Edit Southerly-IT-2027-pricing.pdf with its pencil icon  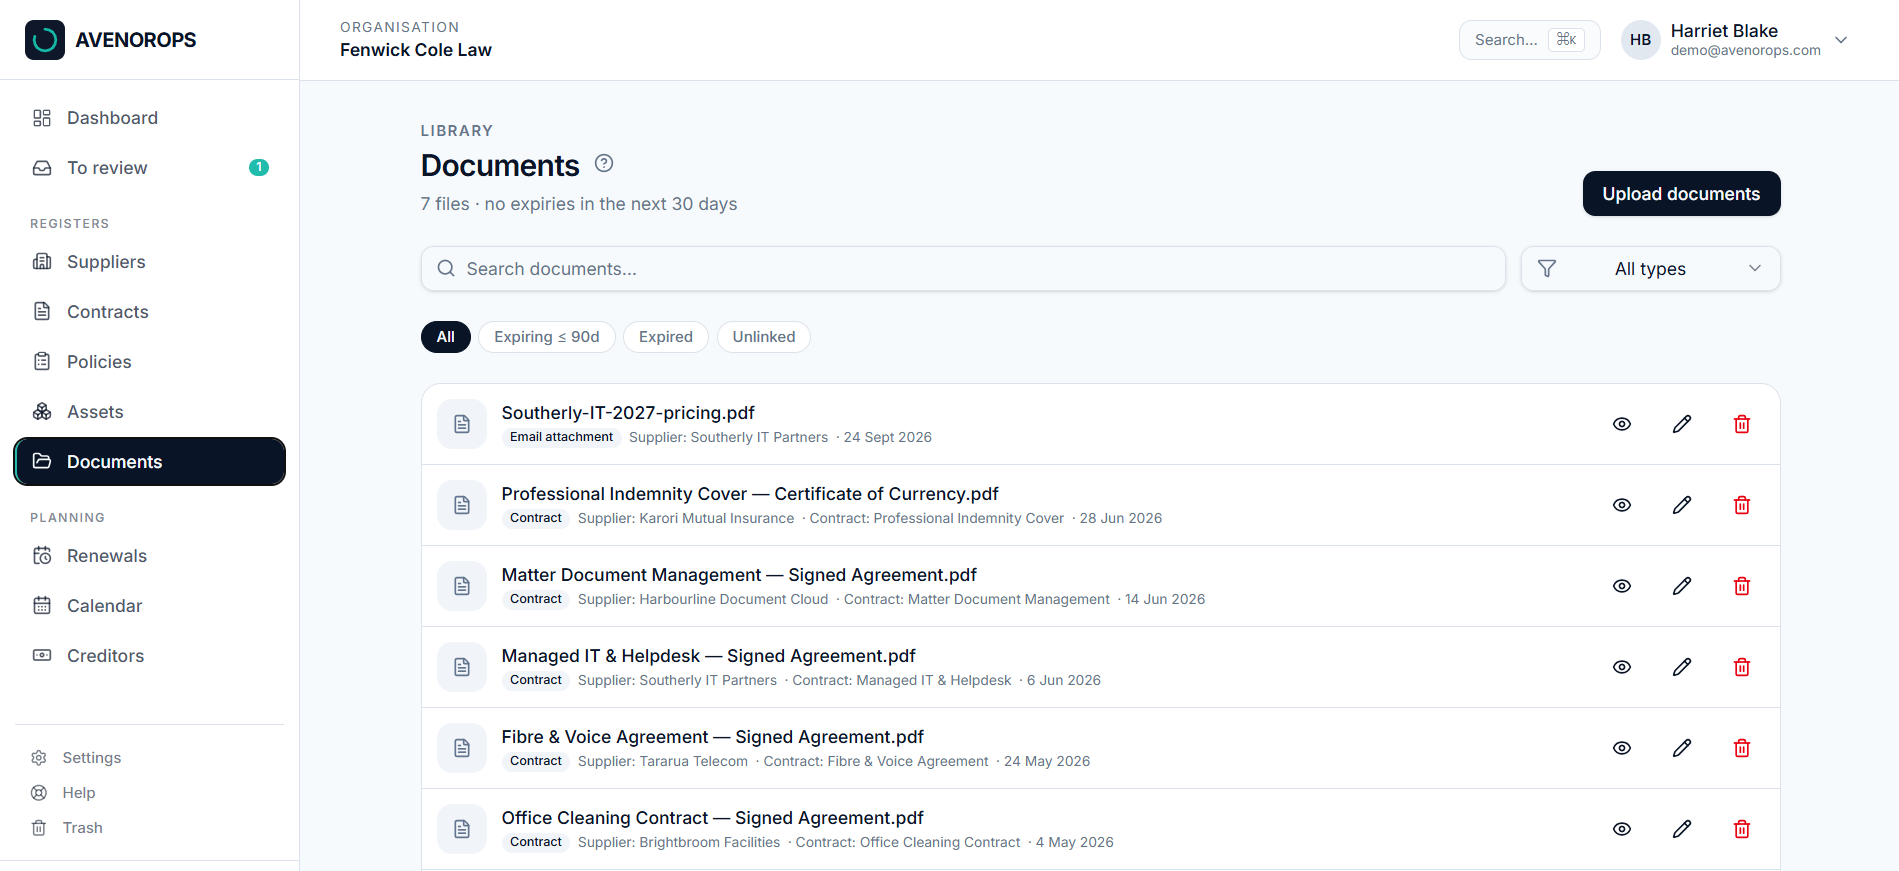1682,424
